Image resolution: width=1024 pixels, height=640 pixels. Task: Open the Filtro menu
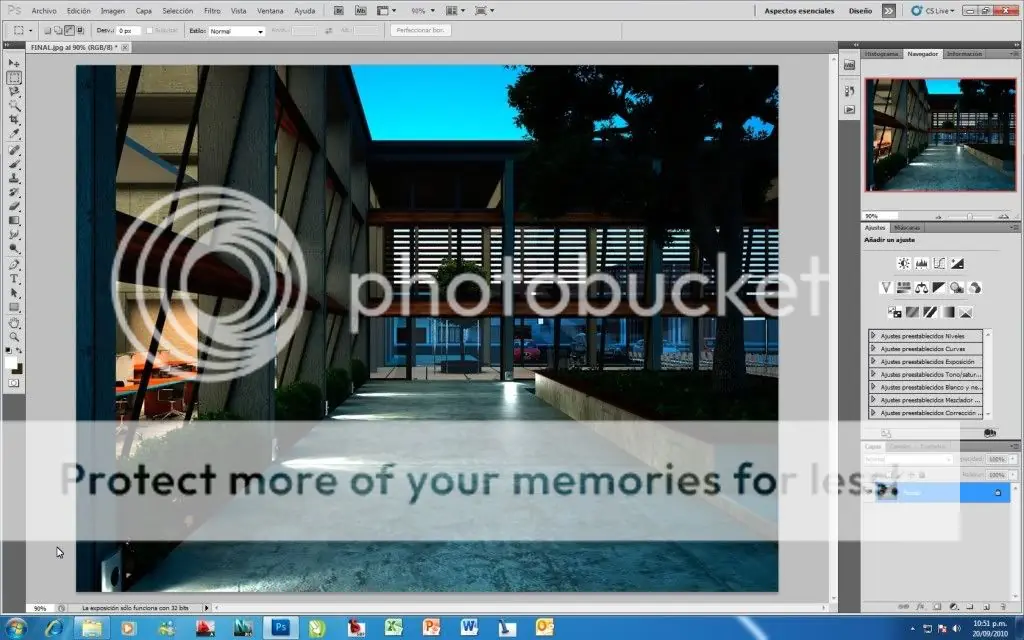[212, 10]
